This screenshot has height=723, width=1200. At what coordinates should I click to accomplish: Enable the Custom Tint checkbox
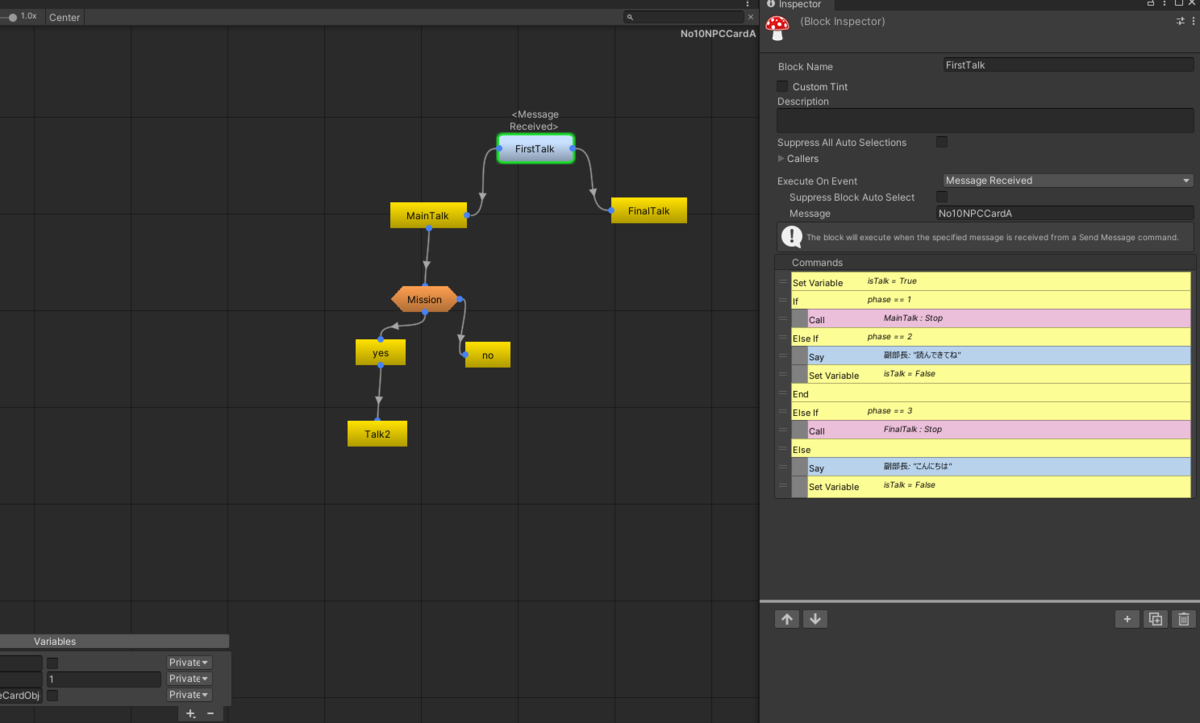point(783,86)
